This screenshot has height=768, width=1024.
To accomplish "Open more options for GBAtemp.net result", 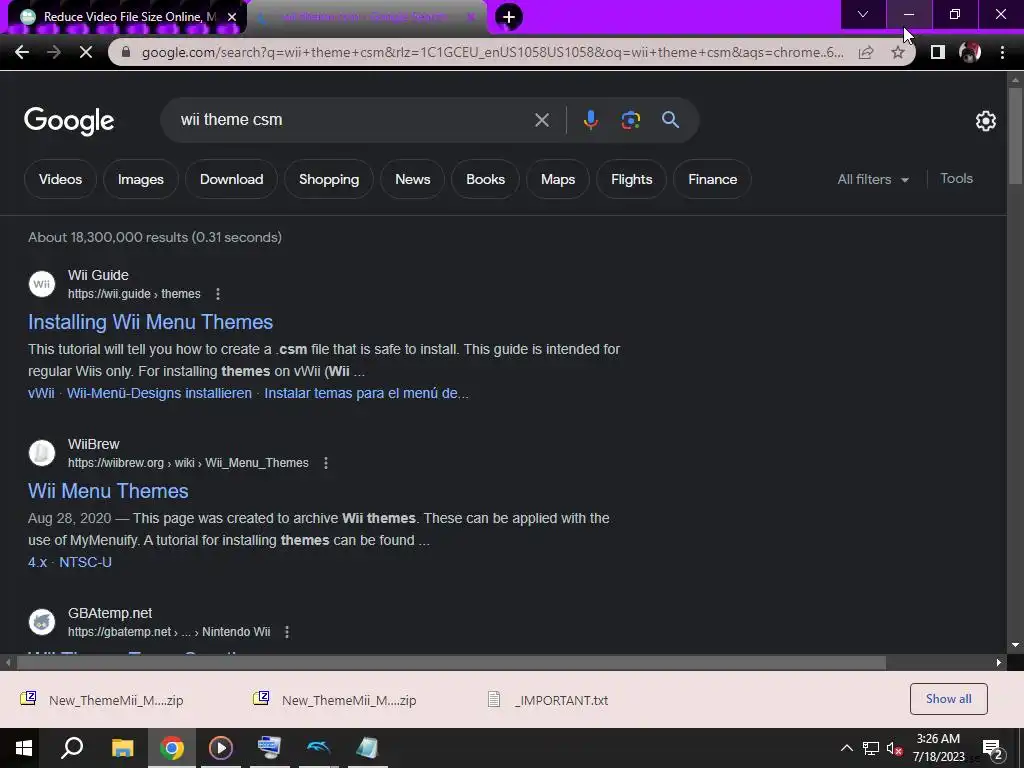I will (x=287, y=632).
